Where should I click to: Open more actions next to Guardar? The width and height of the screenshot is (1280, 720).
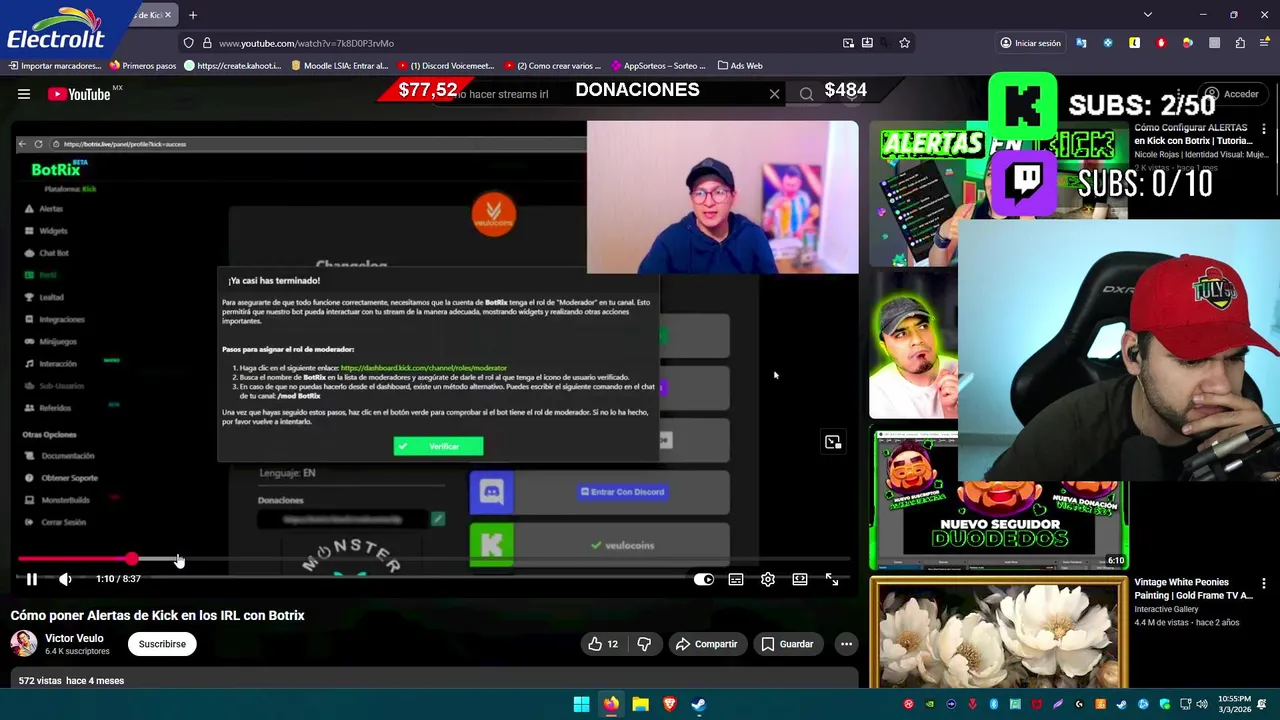(846, 644)
